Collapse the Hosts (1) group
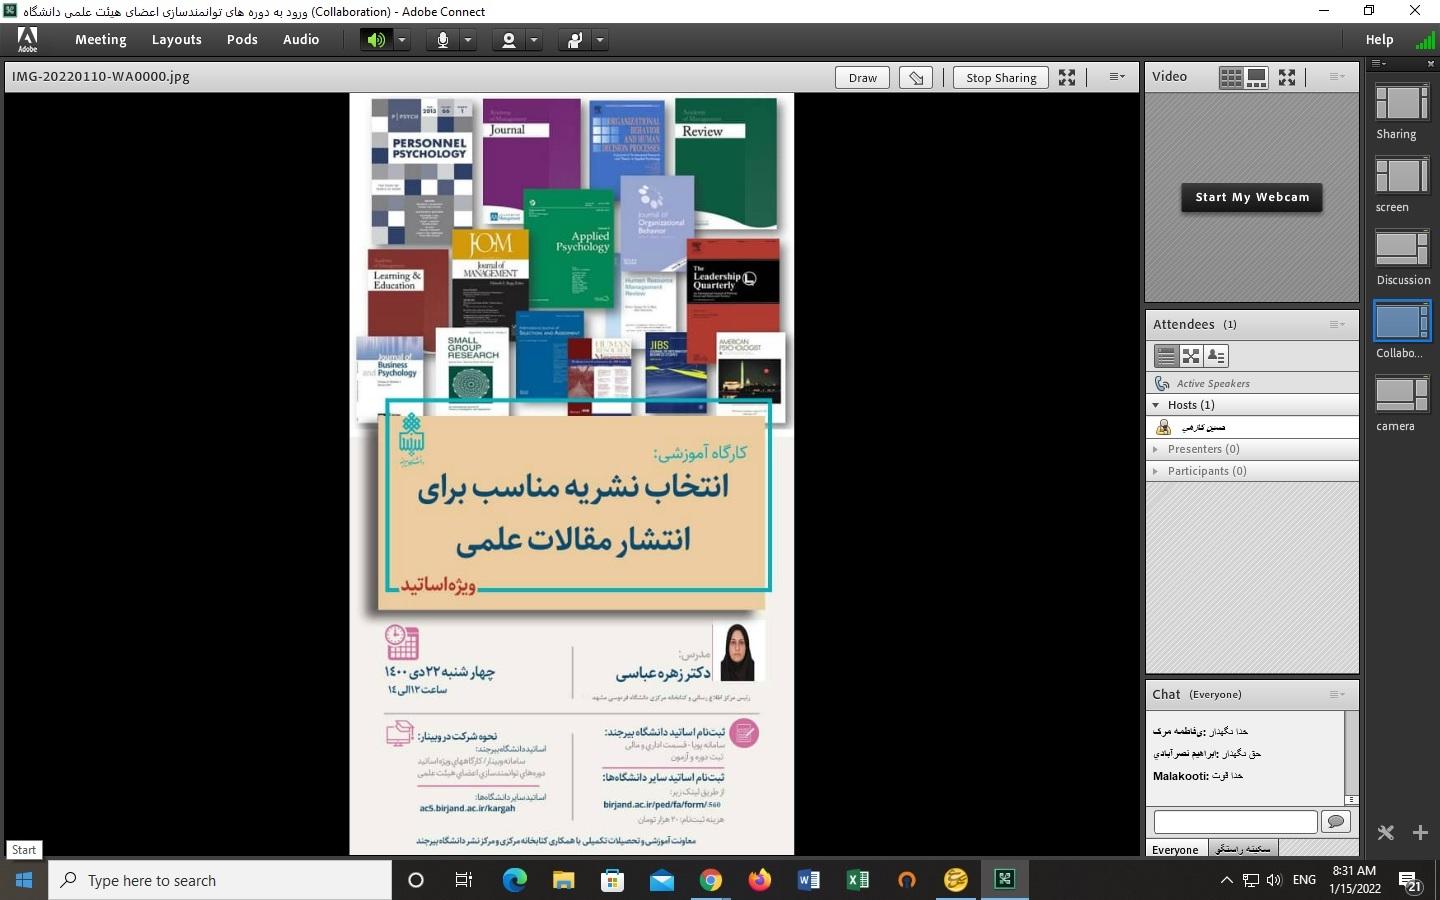 pyautogui.click(x=1156, y=405)
